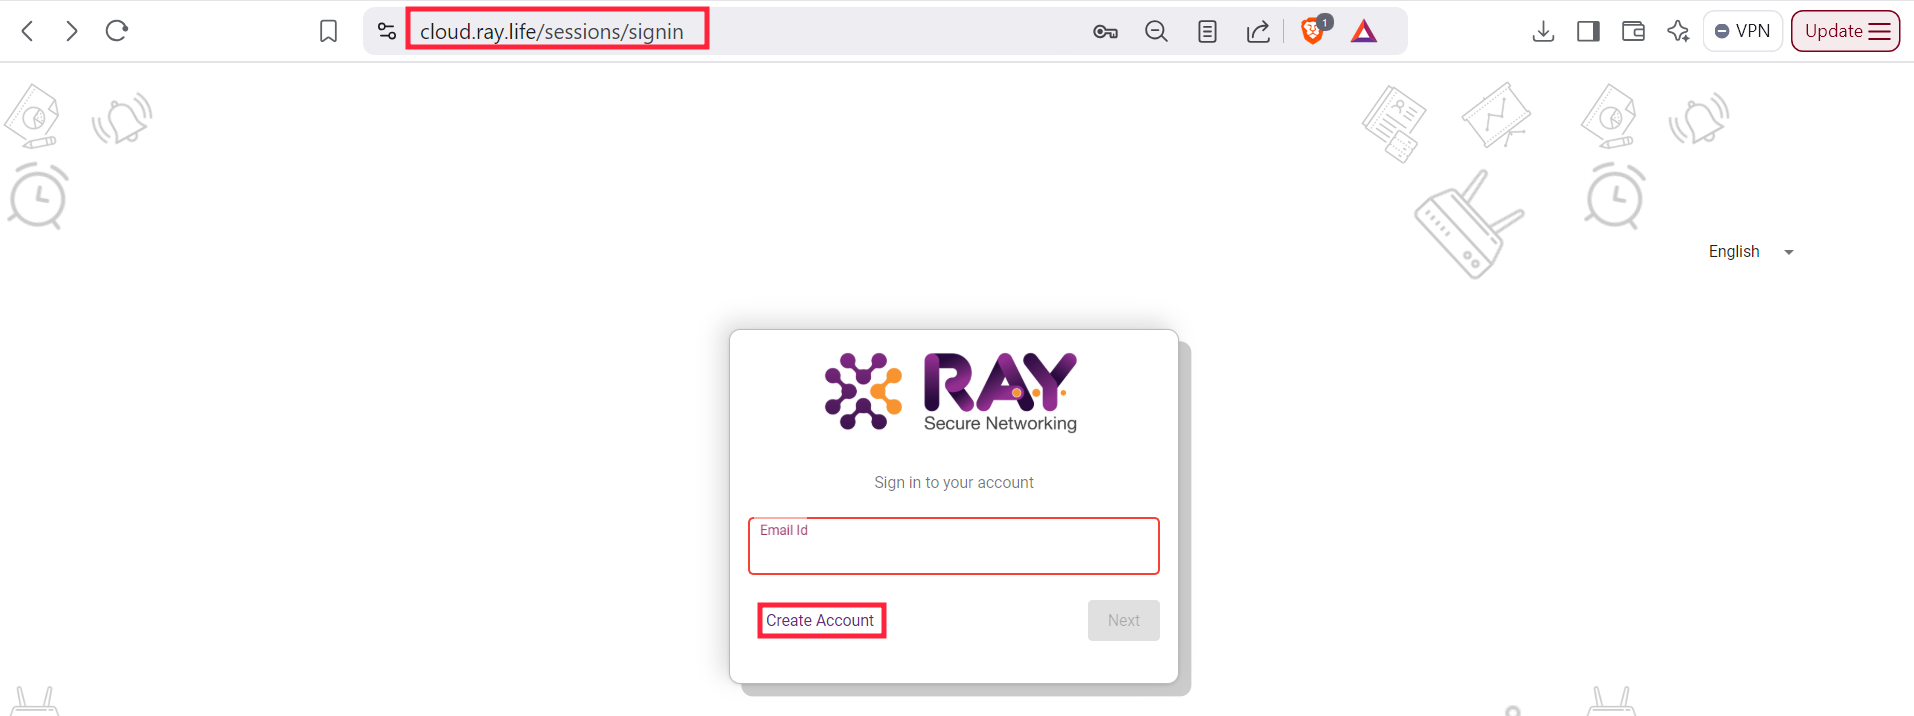The height and width of the screenshot is (716, 1914).
Task: Open Leo AI assistant sparkle icon
Action: click(x=1678, y=32)
